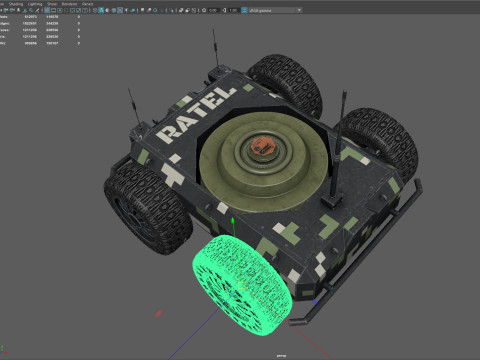This screenshot has width=480, height=360.
Task: Select the 2D Pan/Zoom icon
Action: [x=31, y=10]
